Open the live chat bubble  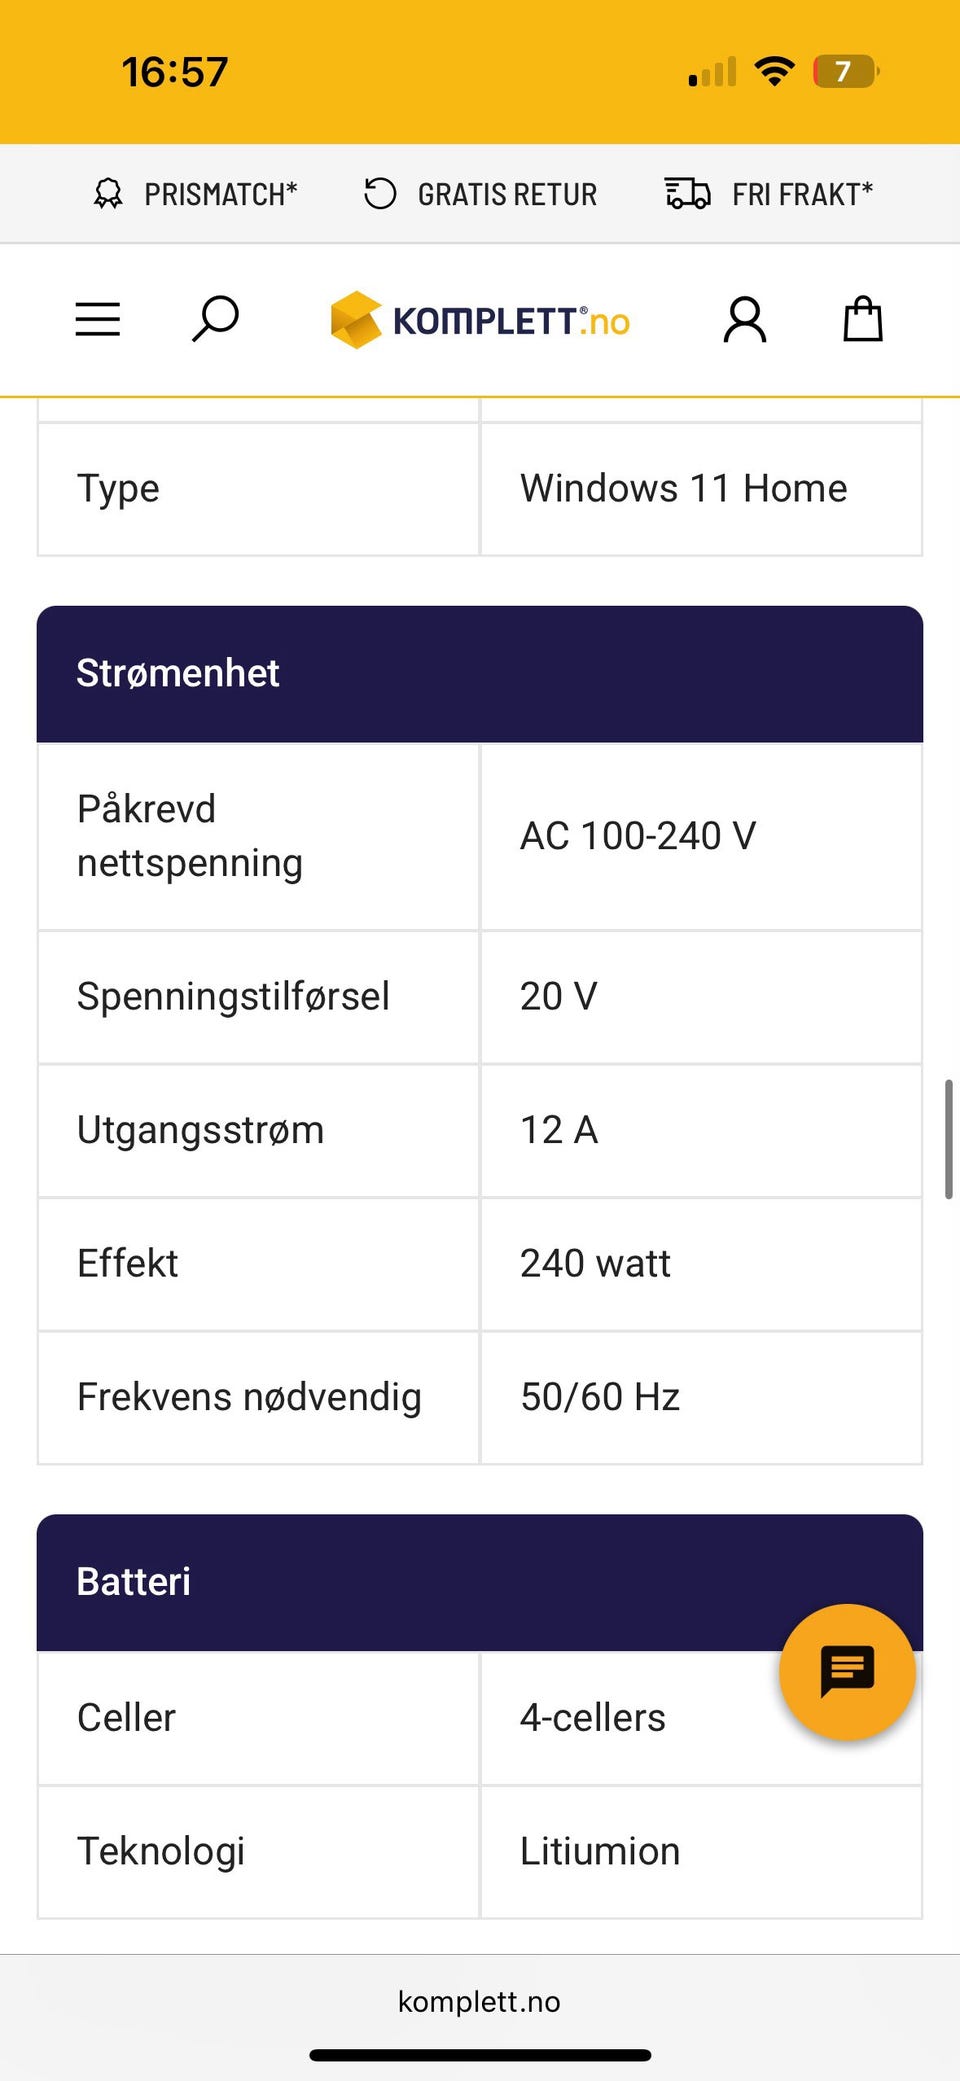847,1671
